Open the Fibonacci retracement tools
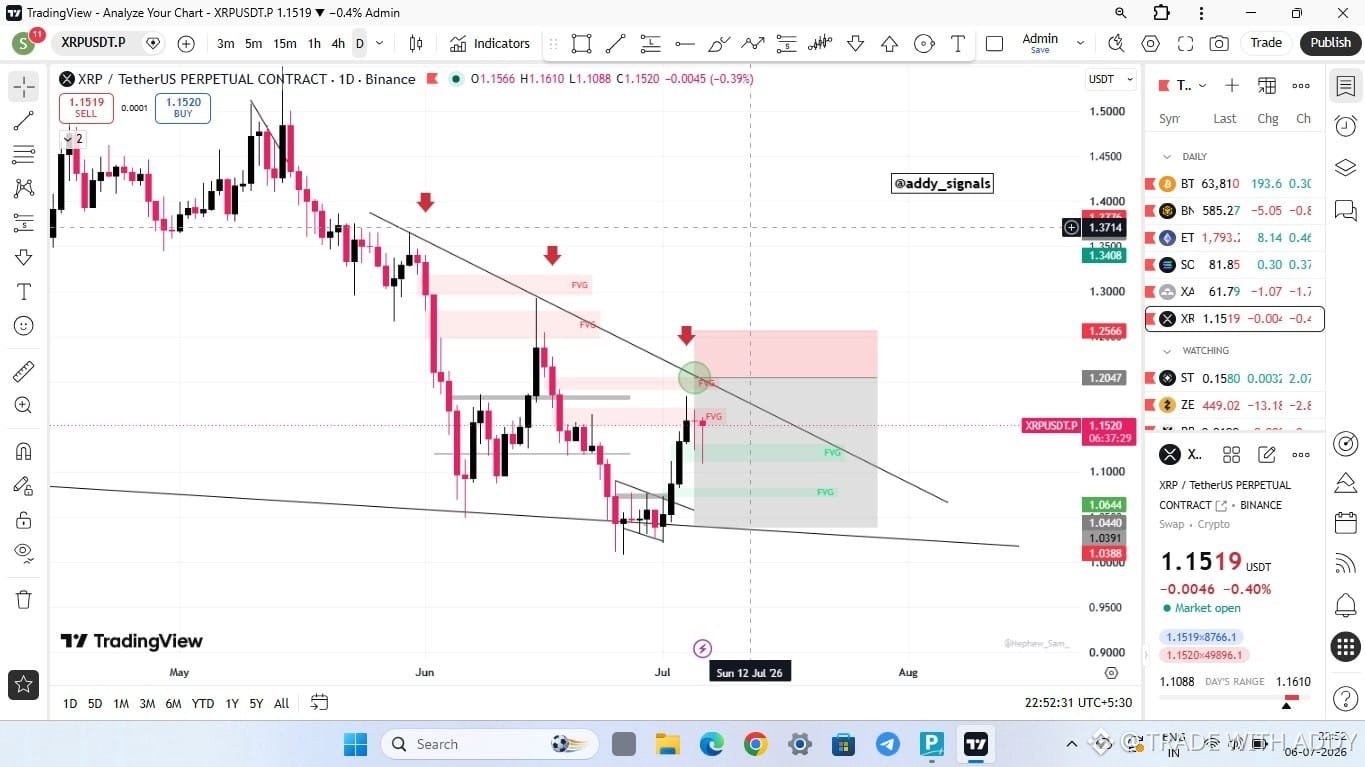 coord(24,155)
